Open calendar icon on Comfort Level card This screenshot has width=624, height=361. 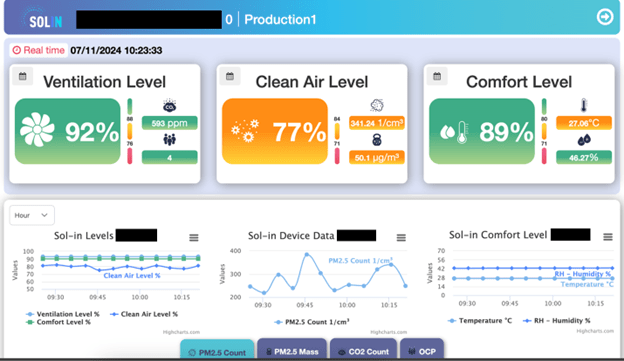(x=437, y=76)
